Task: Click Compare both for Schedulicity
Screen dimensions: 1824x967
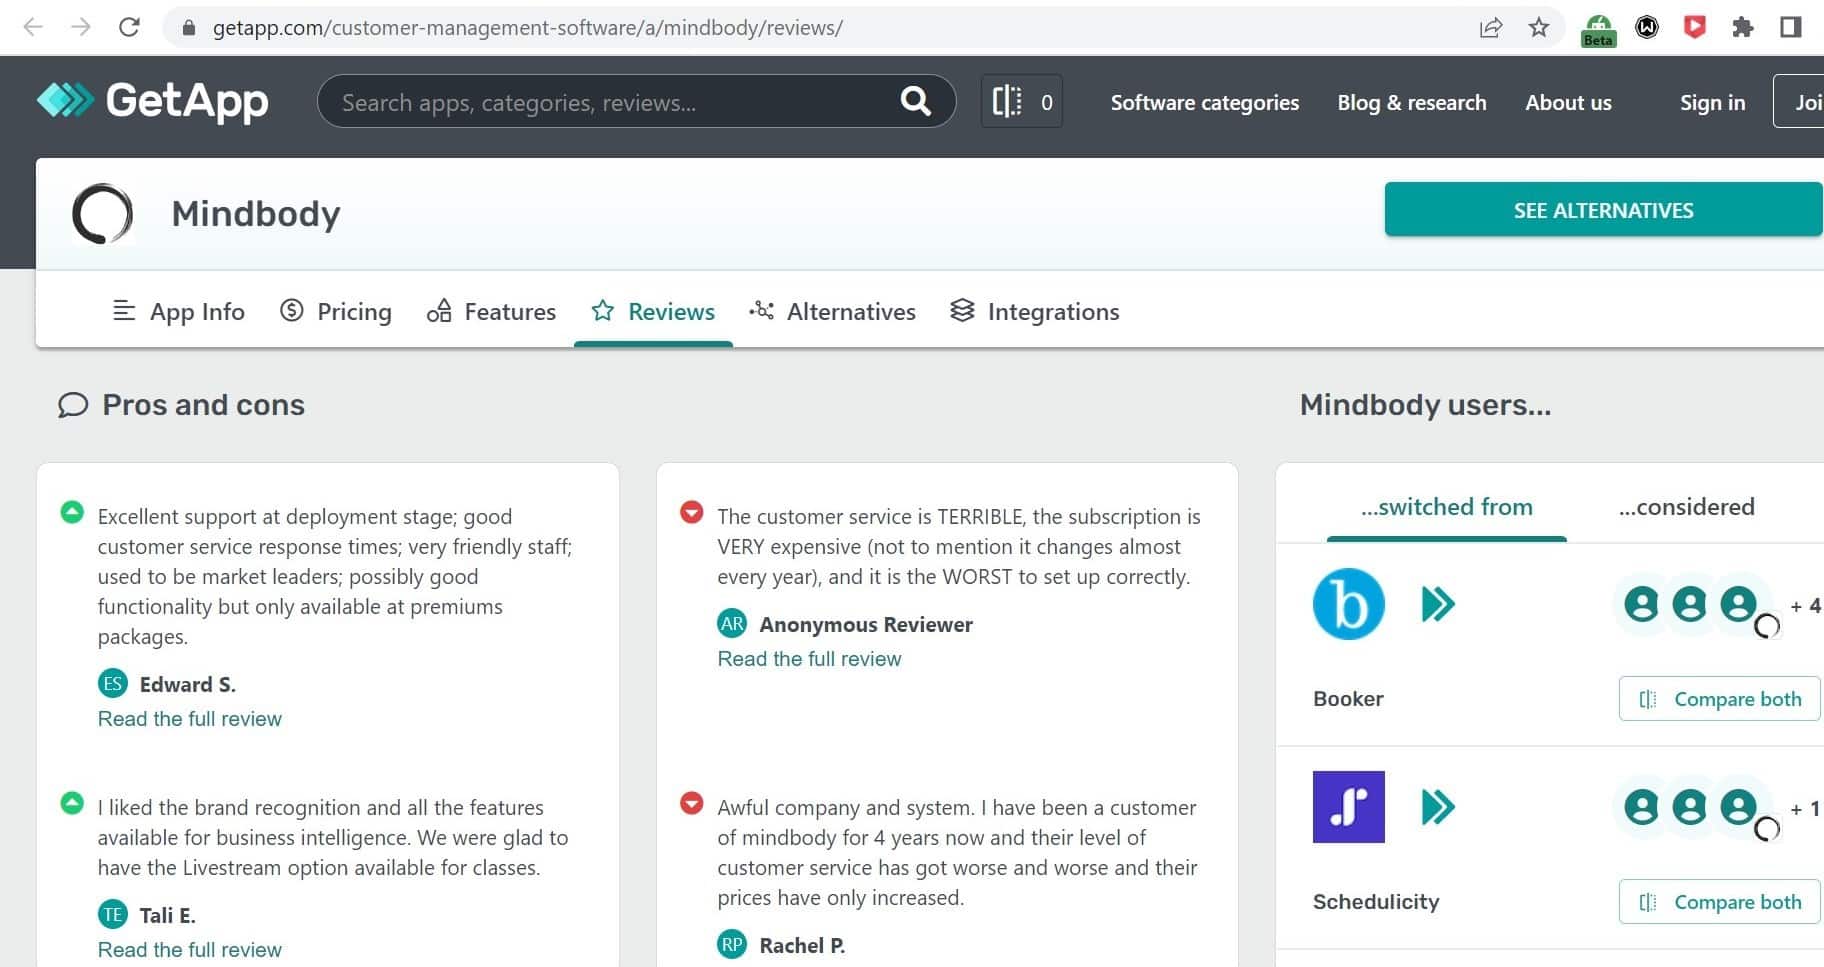Action: (1720, 902)
